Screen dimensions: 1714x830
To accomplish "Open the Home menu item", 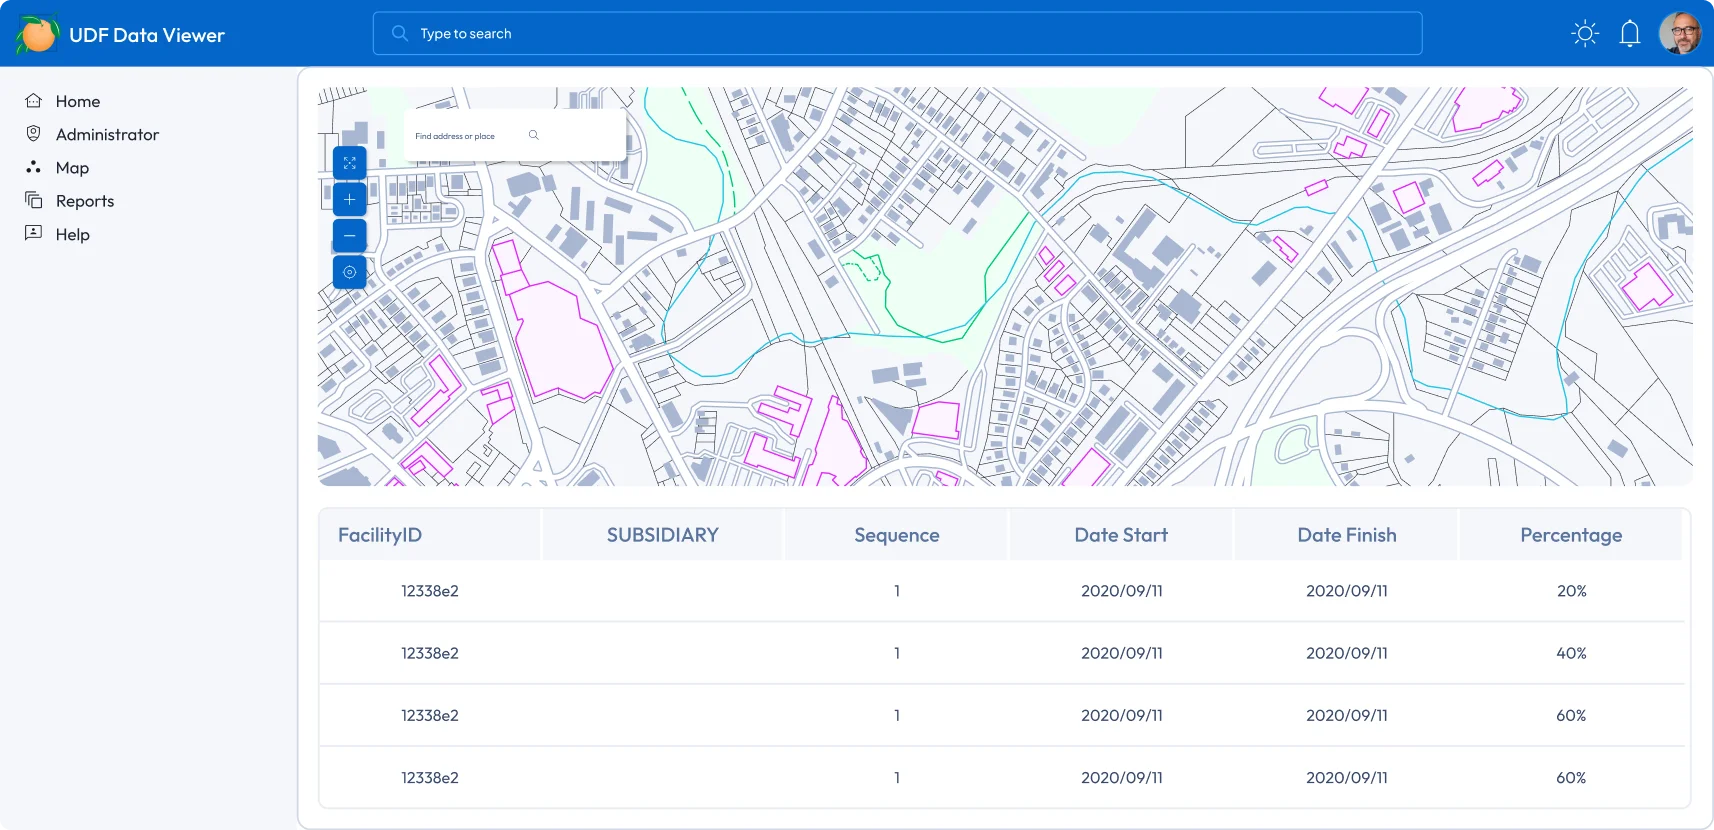I will (x=77, y=101).
